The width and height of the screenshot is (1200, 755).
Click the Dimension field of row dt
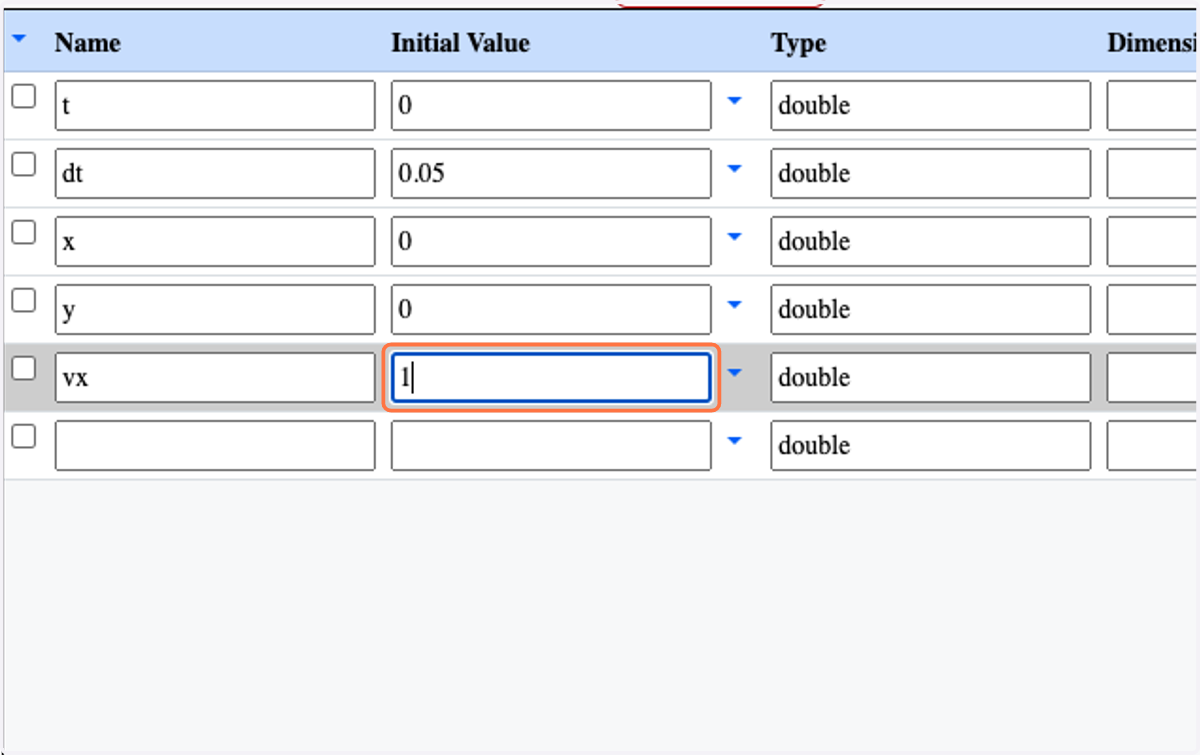[x=1153, y=173]
